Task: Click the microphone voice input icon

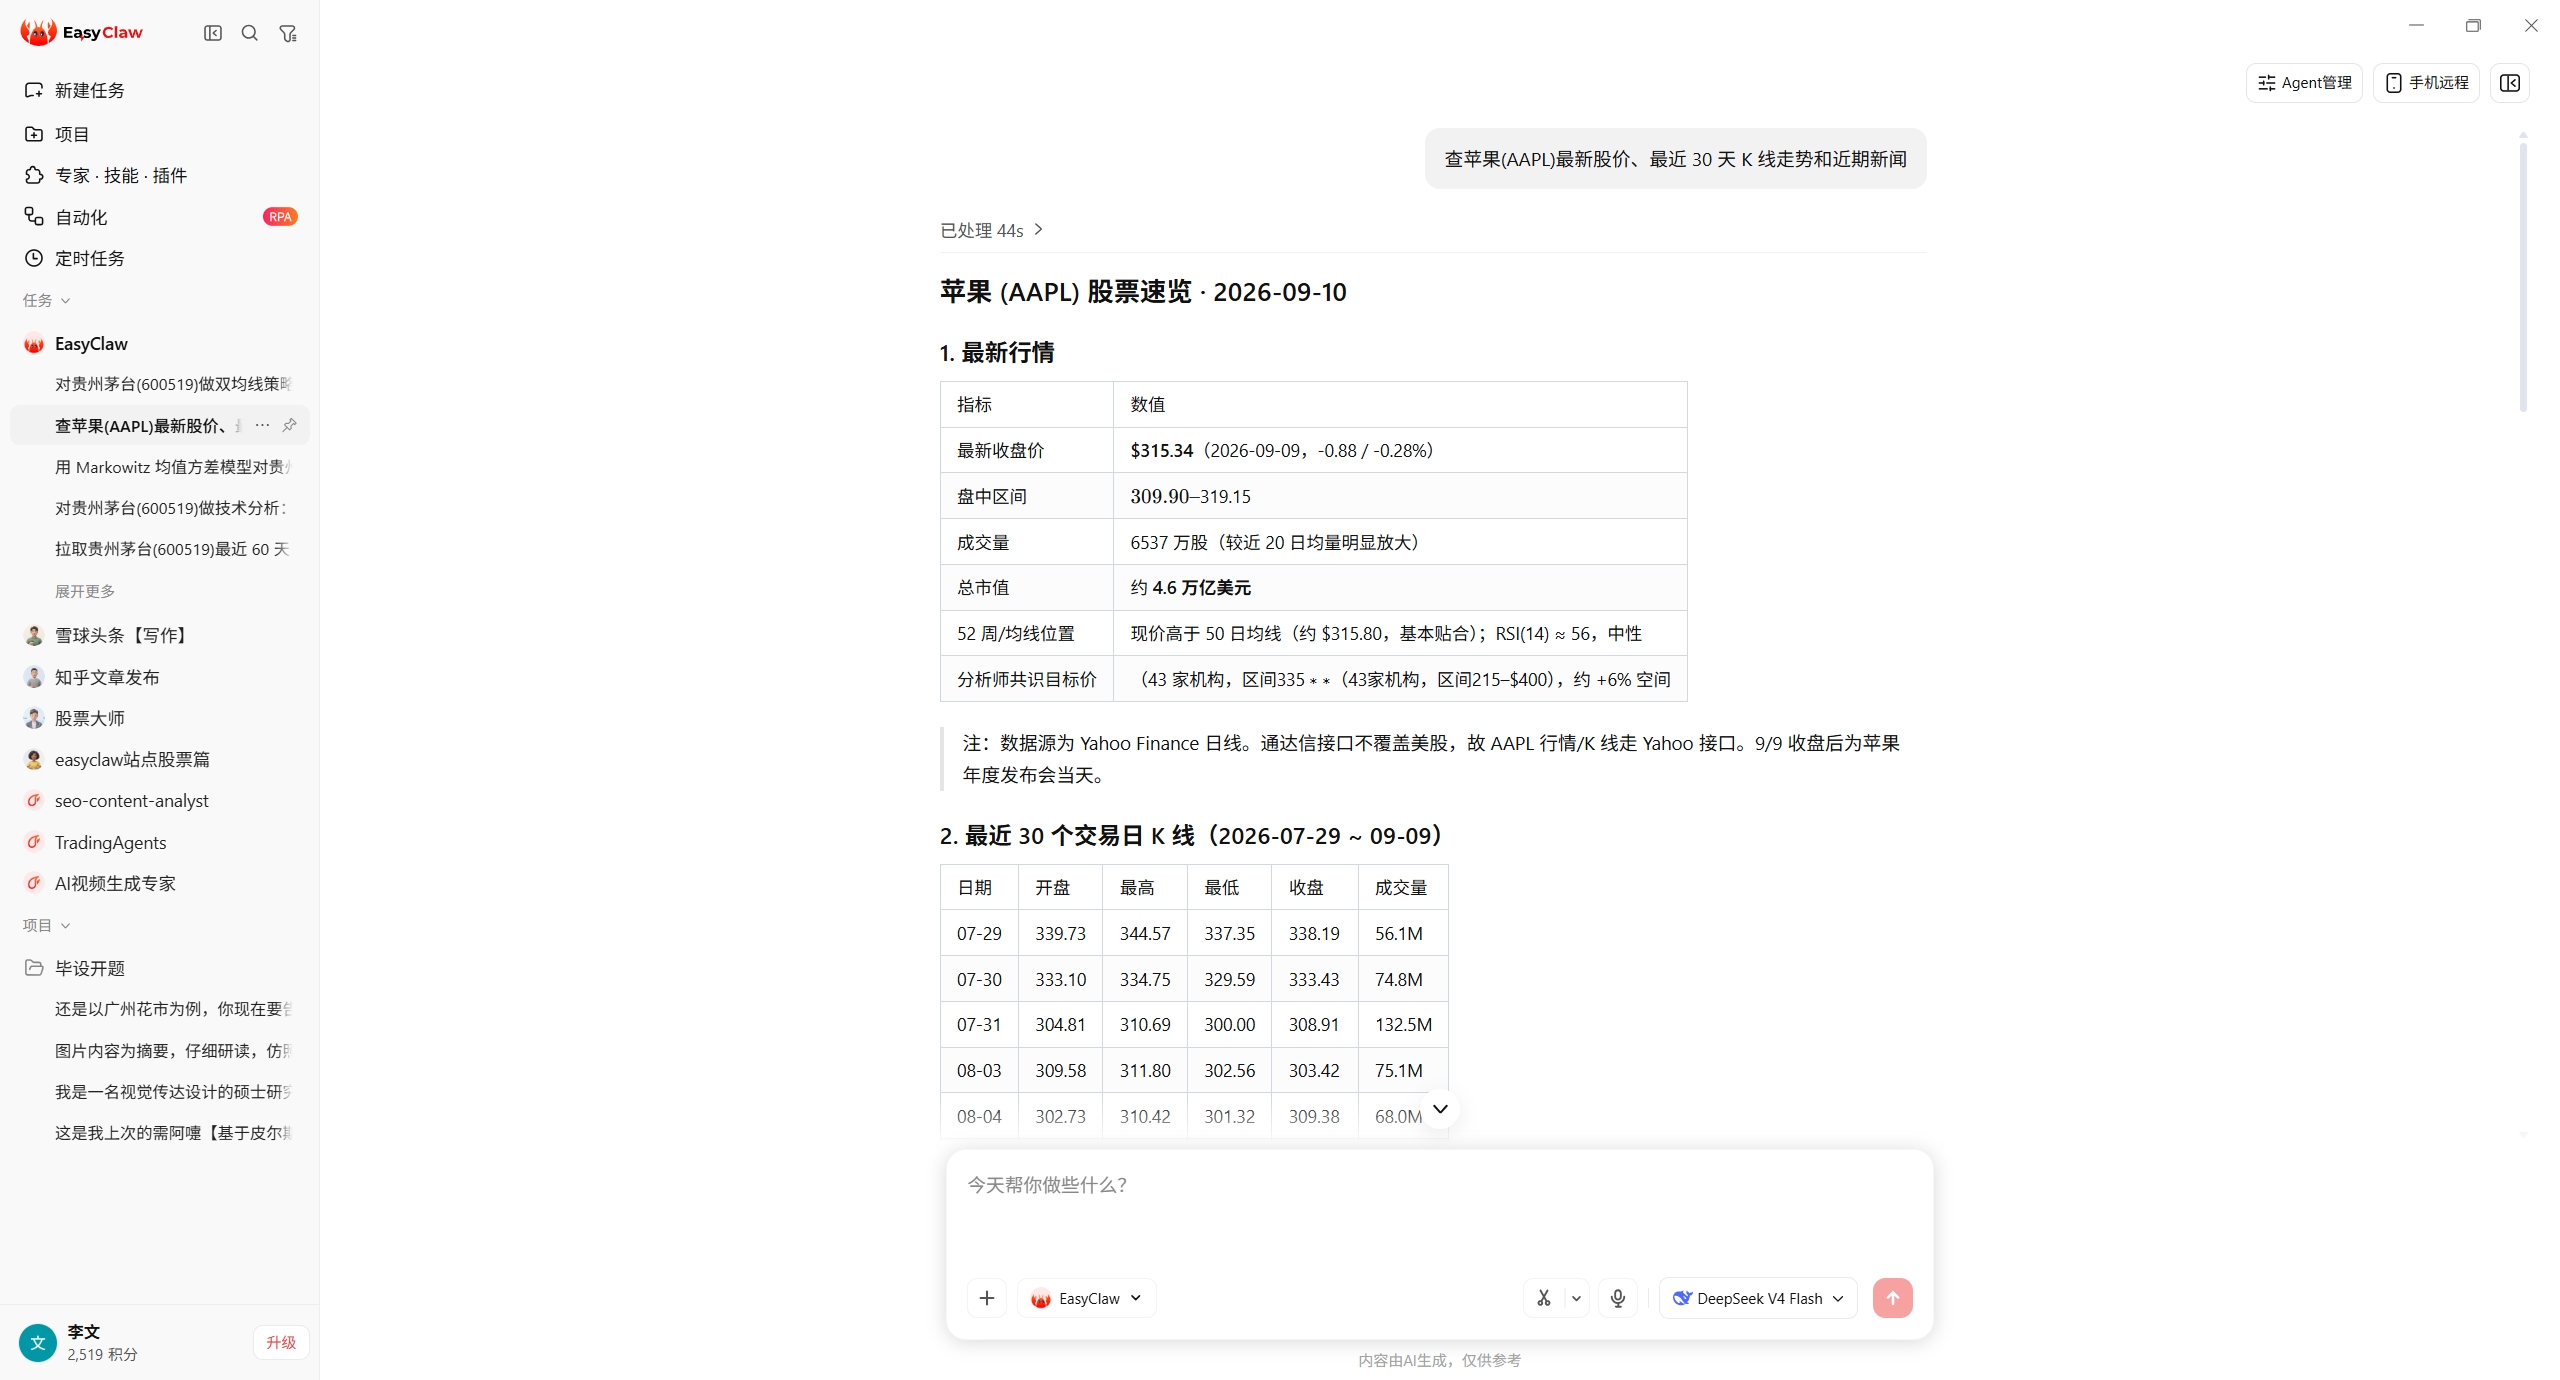Action: pyautogui.click(x=1618, y=1298)
